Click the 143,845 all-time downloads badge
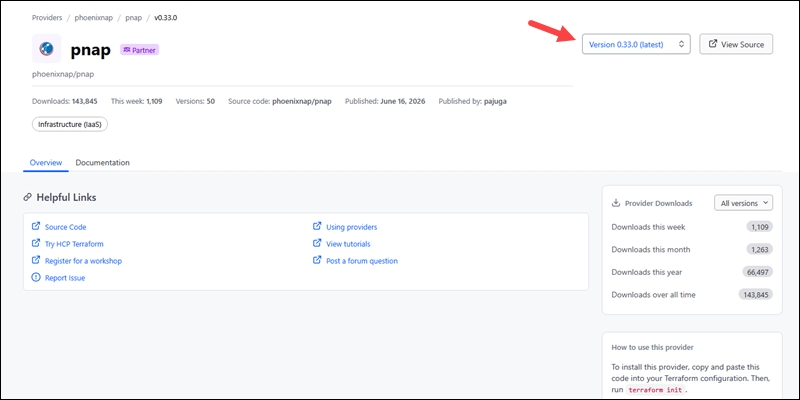This screenshot has height=400, width=800. [x=756, y=294]
